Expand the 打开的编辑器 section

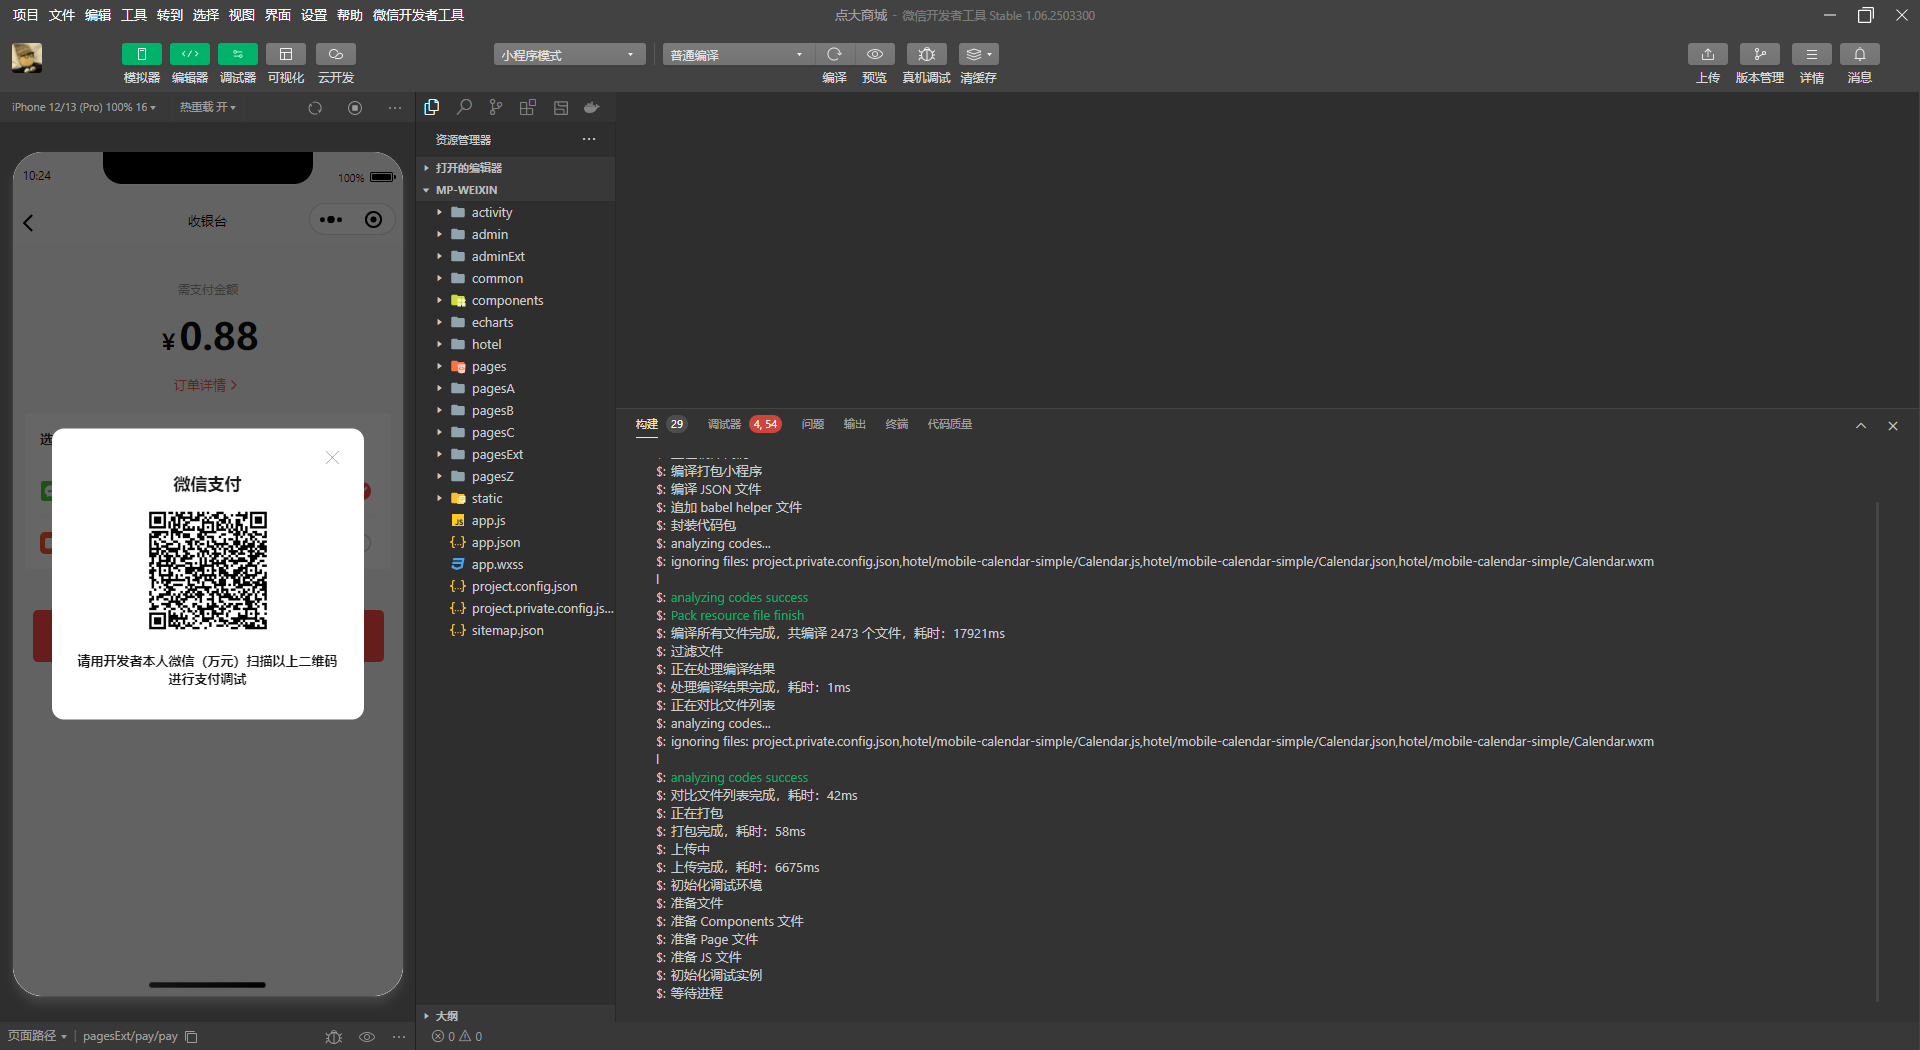click(515, 168)
